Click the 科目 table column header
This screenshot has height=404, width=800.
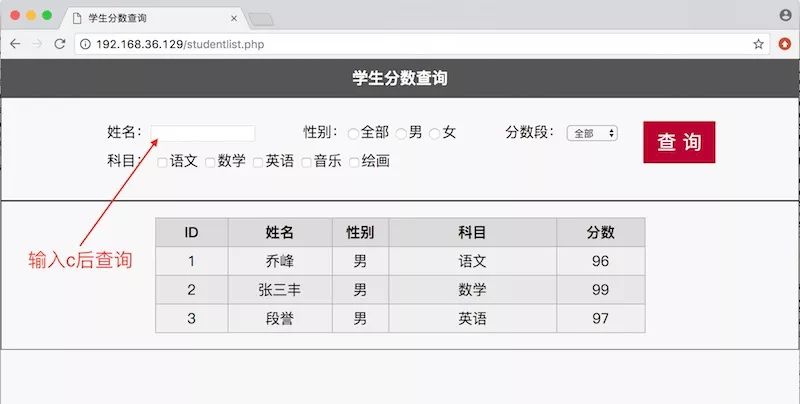[472, 233]
